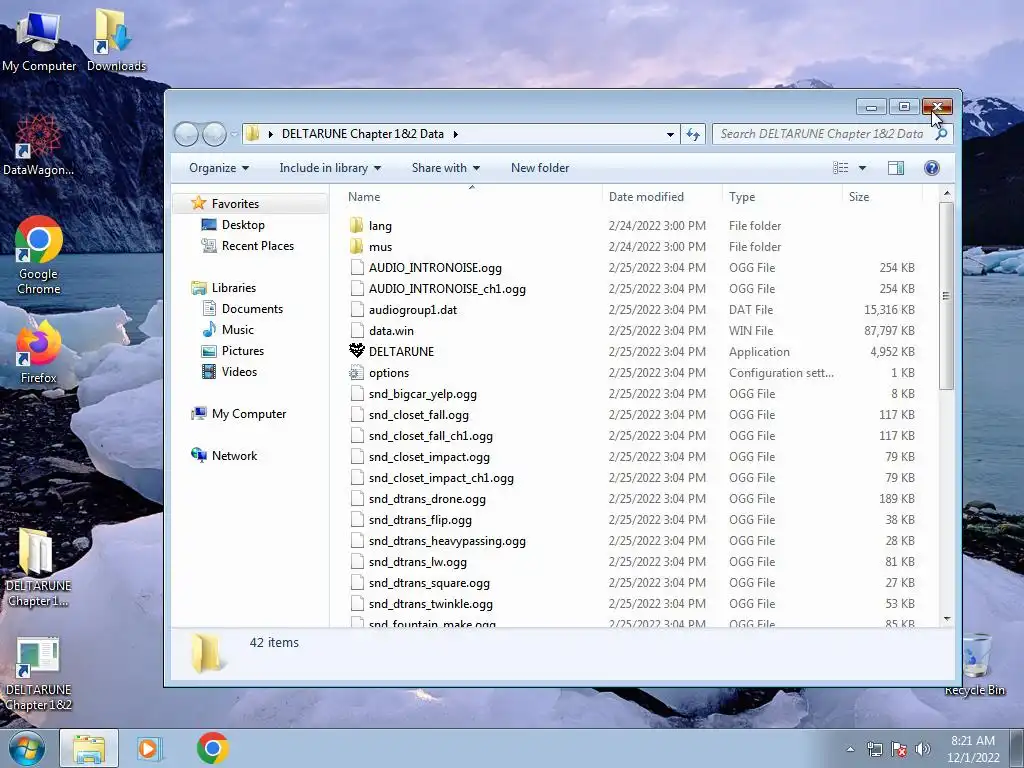Click the Windows Explorer taskbar icon
This screenshot has height=768, width=1024.
(x=89, y=748)
